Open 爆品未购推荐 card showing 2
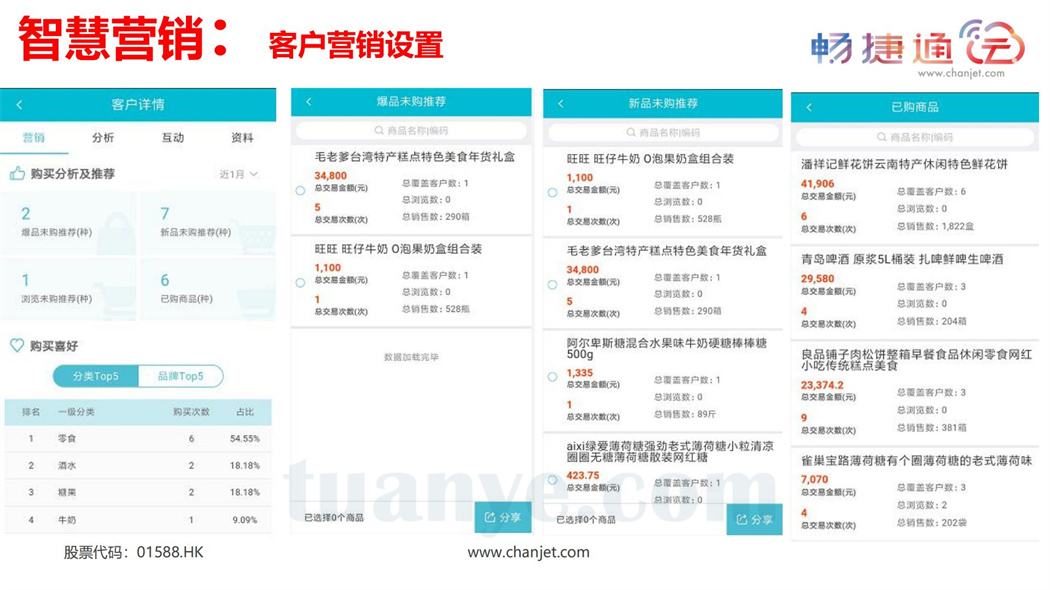 (68, 223)
